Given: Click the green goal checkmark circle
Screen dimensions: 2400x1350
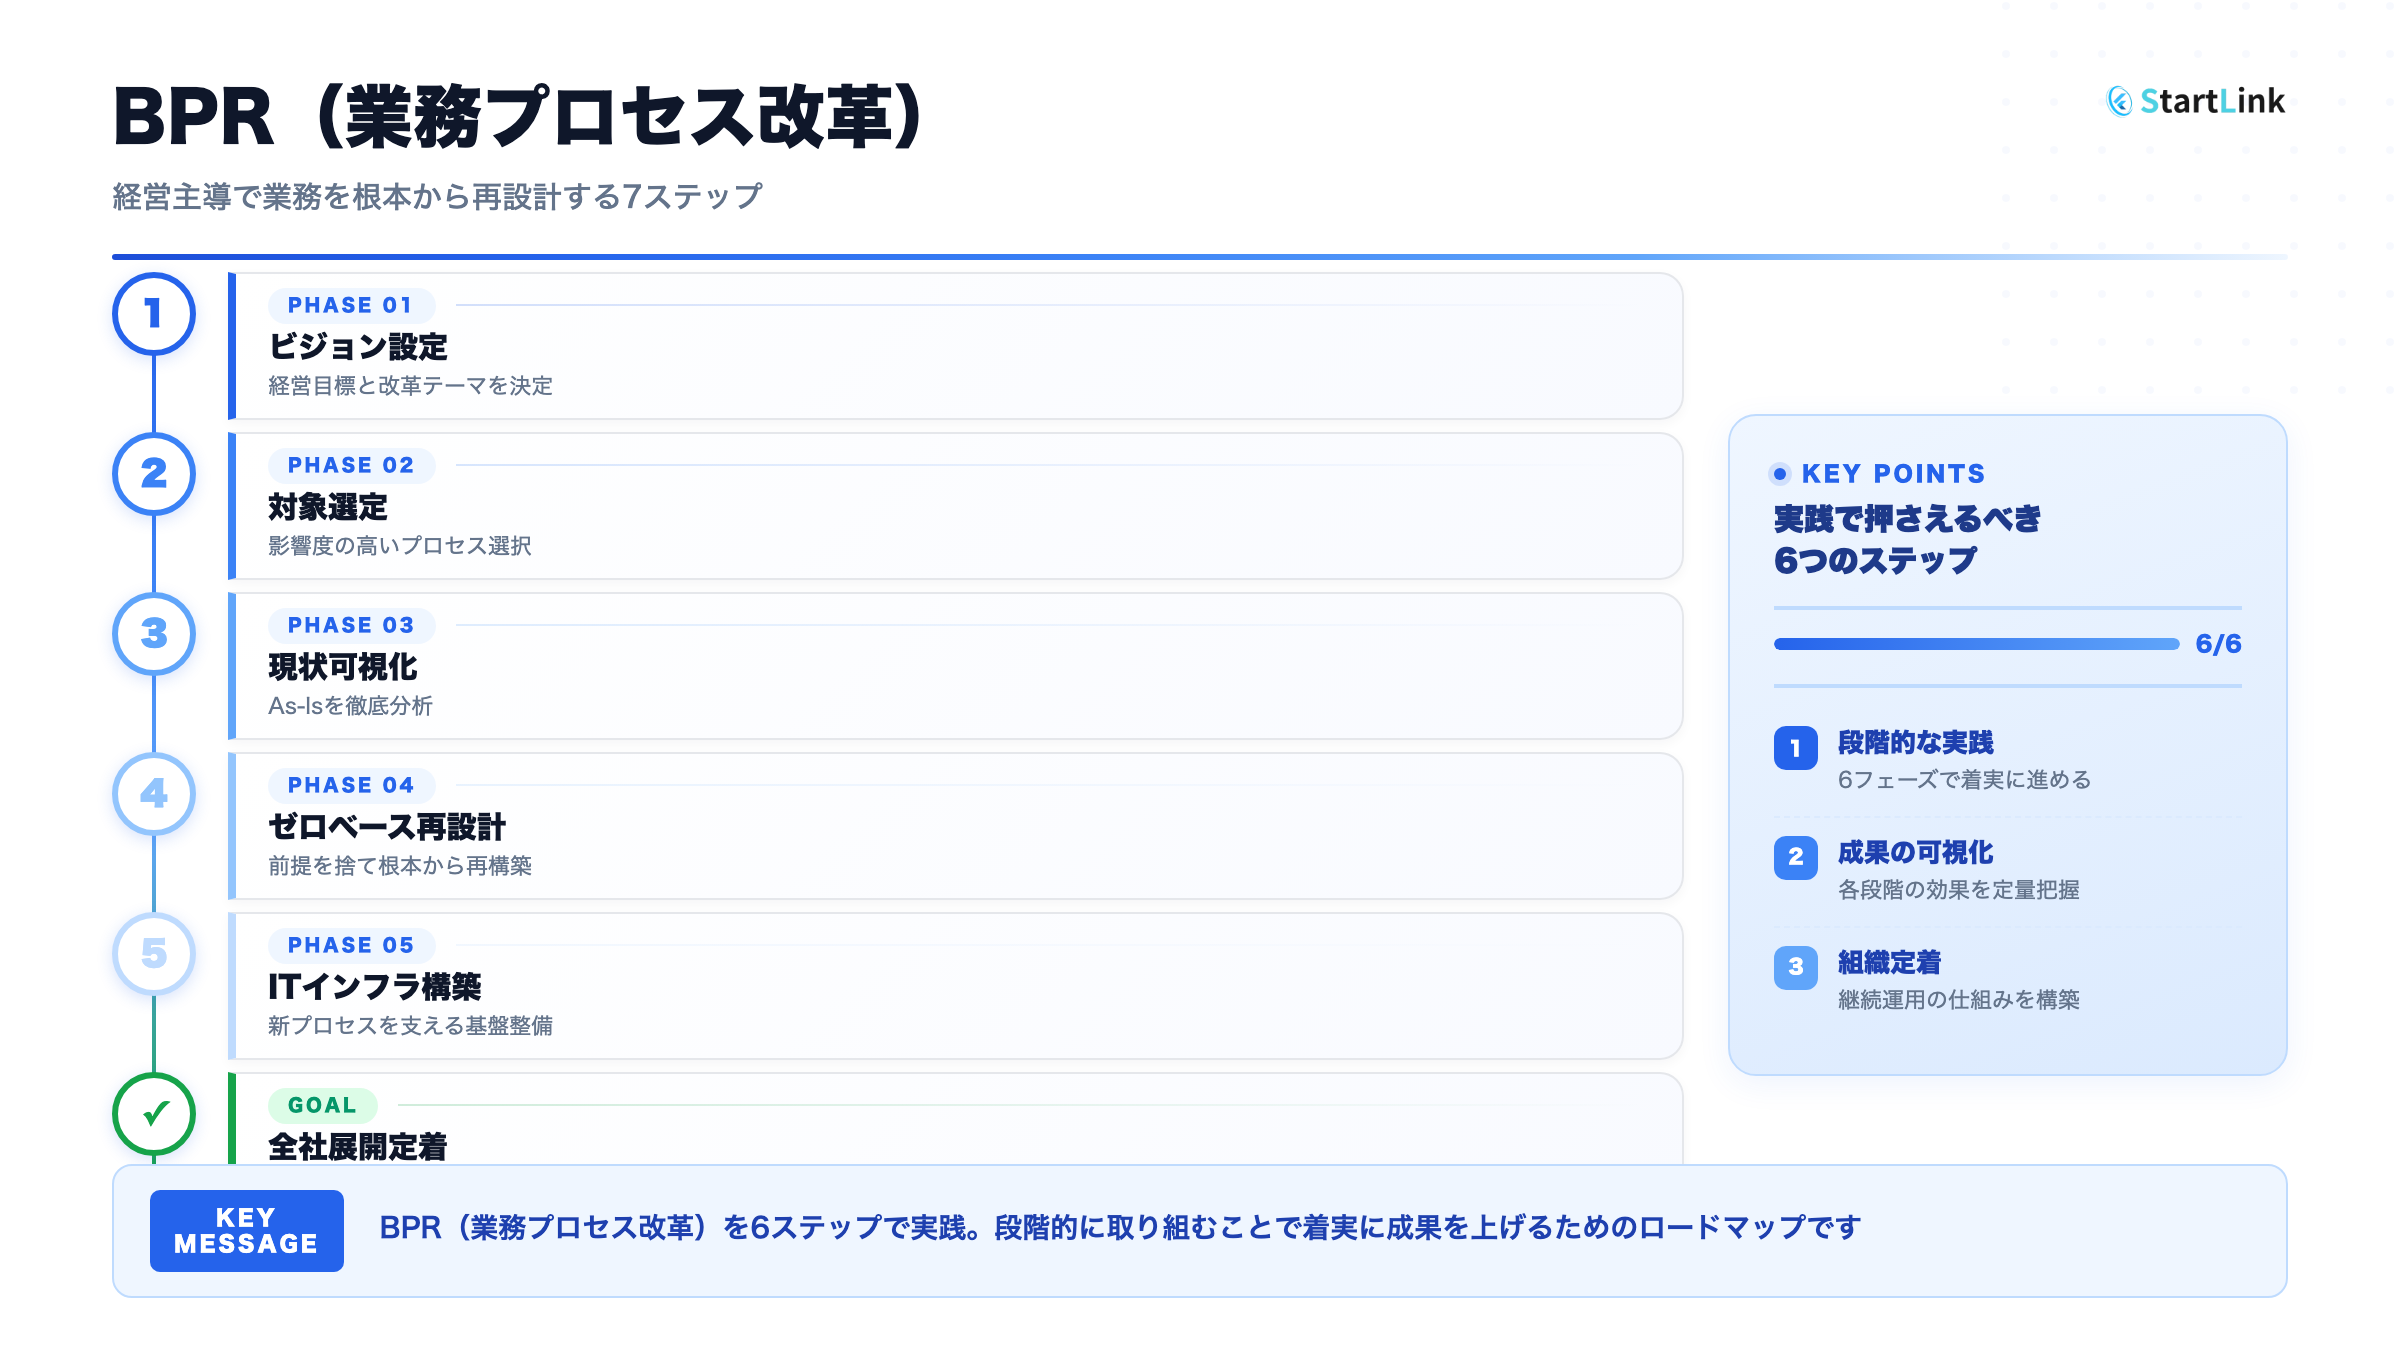Looking at the screenshot, I should [154, 1114].
